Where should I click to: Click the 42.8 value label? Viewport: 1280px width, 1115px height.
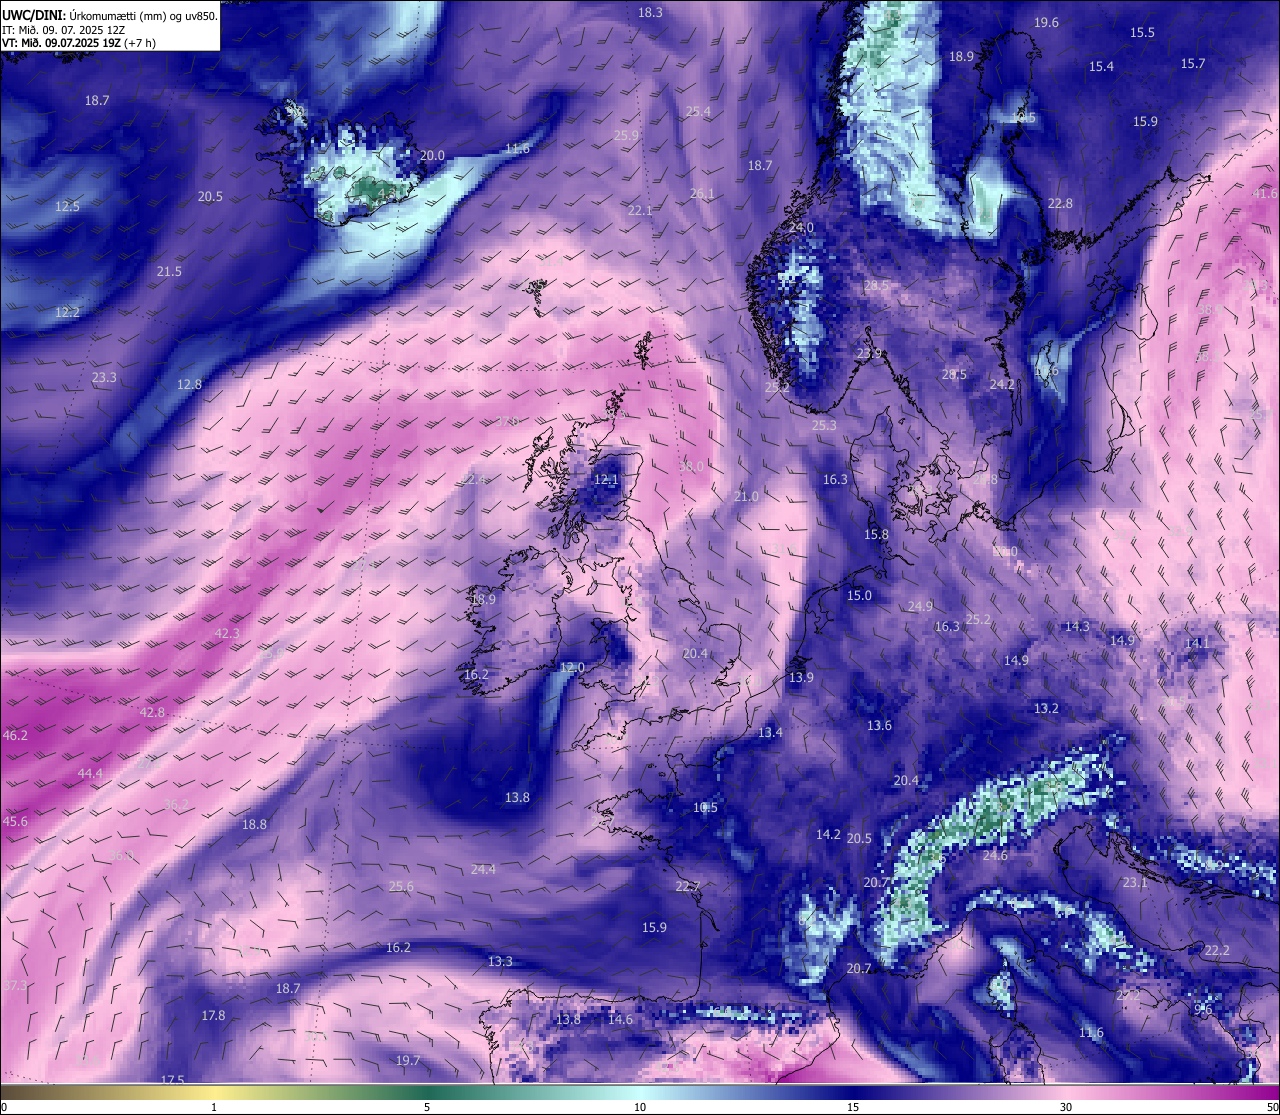click(x=152, y=712)
